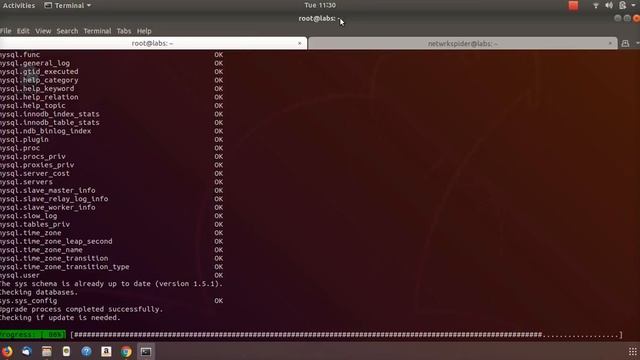The width and height of the screenshot is (640, 360).
Task: Expand the system menu arrow in top bar
Action: click(633, 5)
